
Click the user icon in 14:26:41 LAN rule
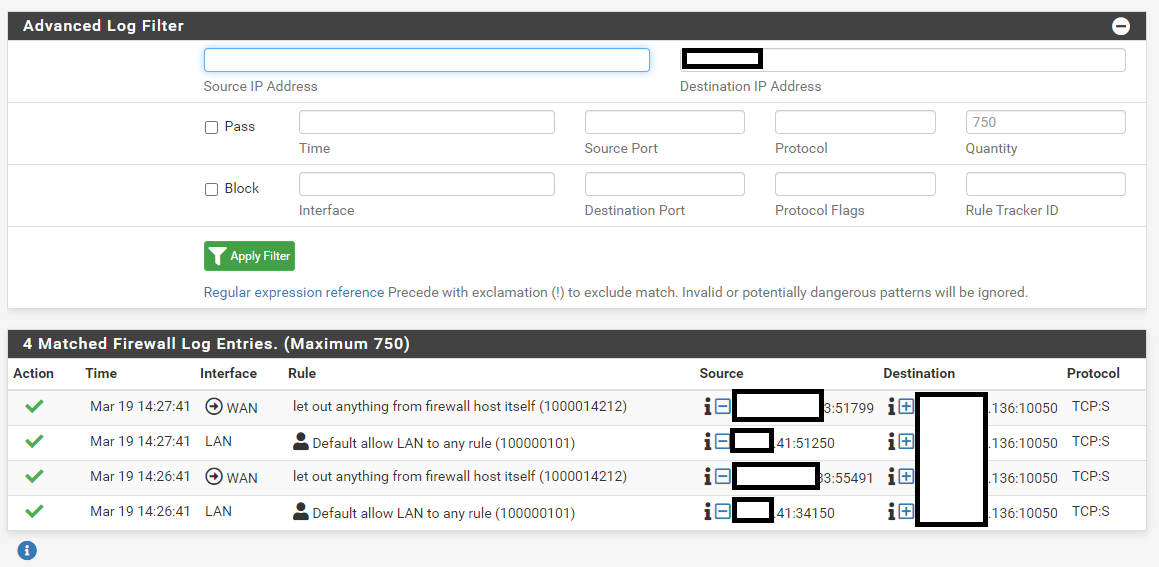301,512
